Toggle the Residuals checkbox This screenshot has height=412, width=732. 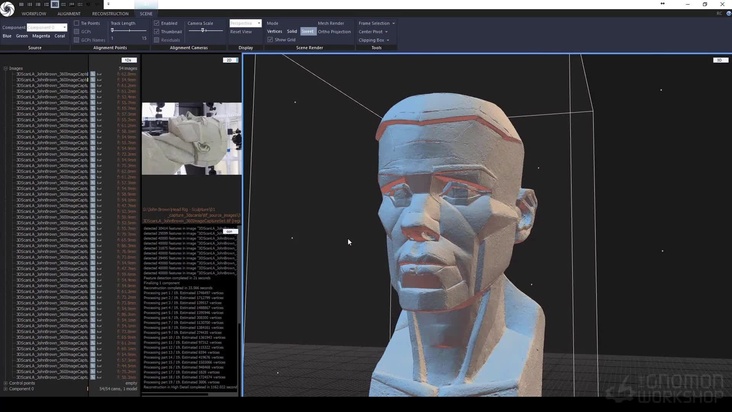156,40
